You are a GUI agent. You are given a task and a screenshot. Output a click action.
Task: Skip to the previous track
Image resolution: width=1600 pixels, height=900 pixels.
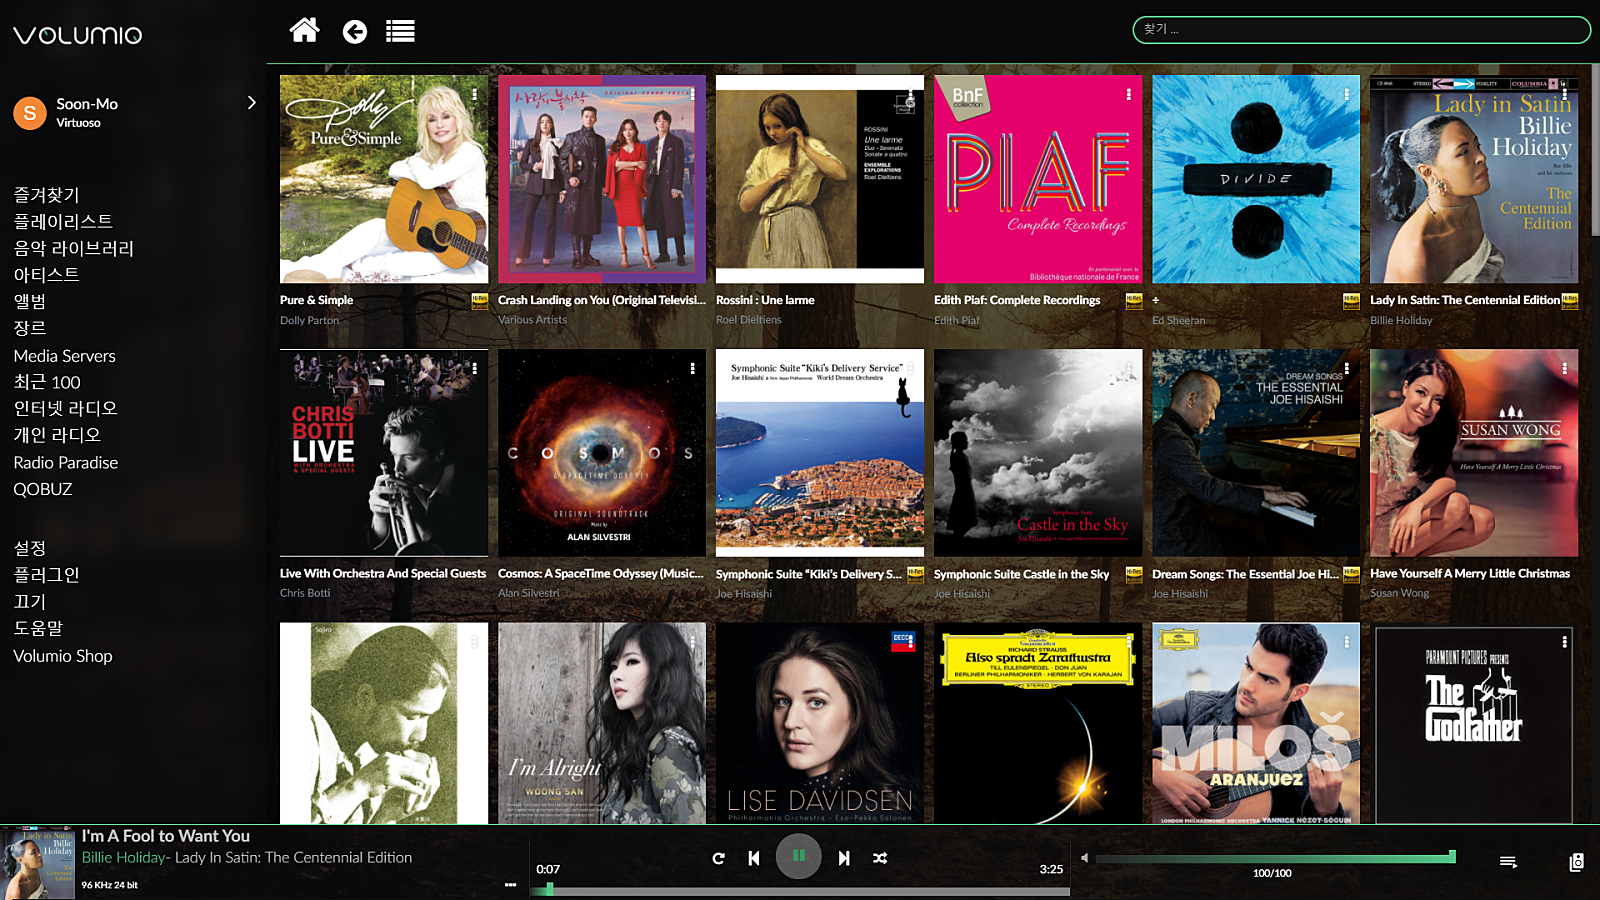coord(754,858)
